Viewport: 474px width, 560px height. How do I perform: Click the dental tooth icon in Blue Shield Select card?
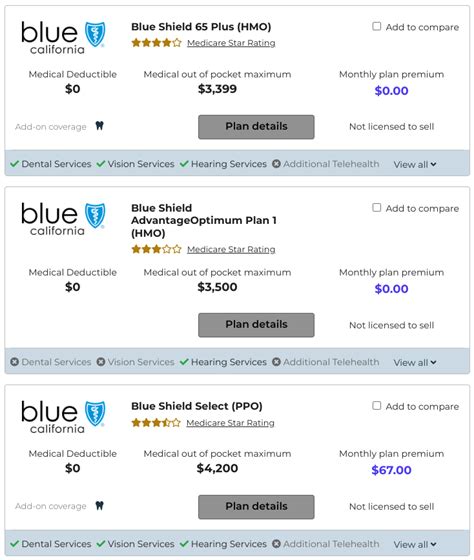click(100, 505)
